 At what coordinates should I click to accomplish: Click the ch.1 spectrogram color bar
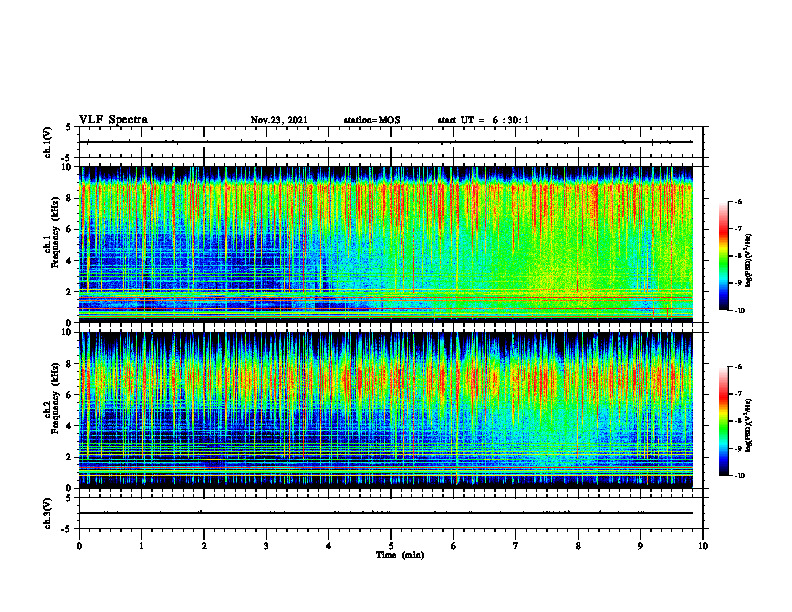coord(724,256)
